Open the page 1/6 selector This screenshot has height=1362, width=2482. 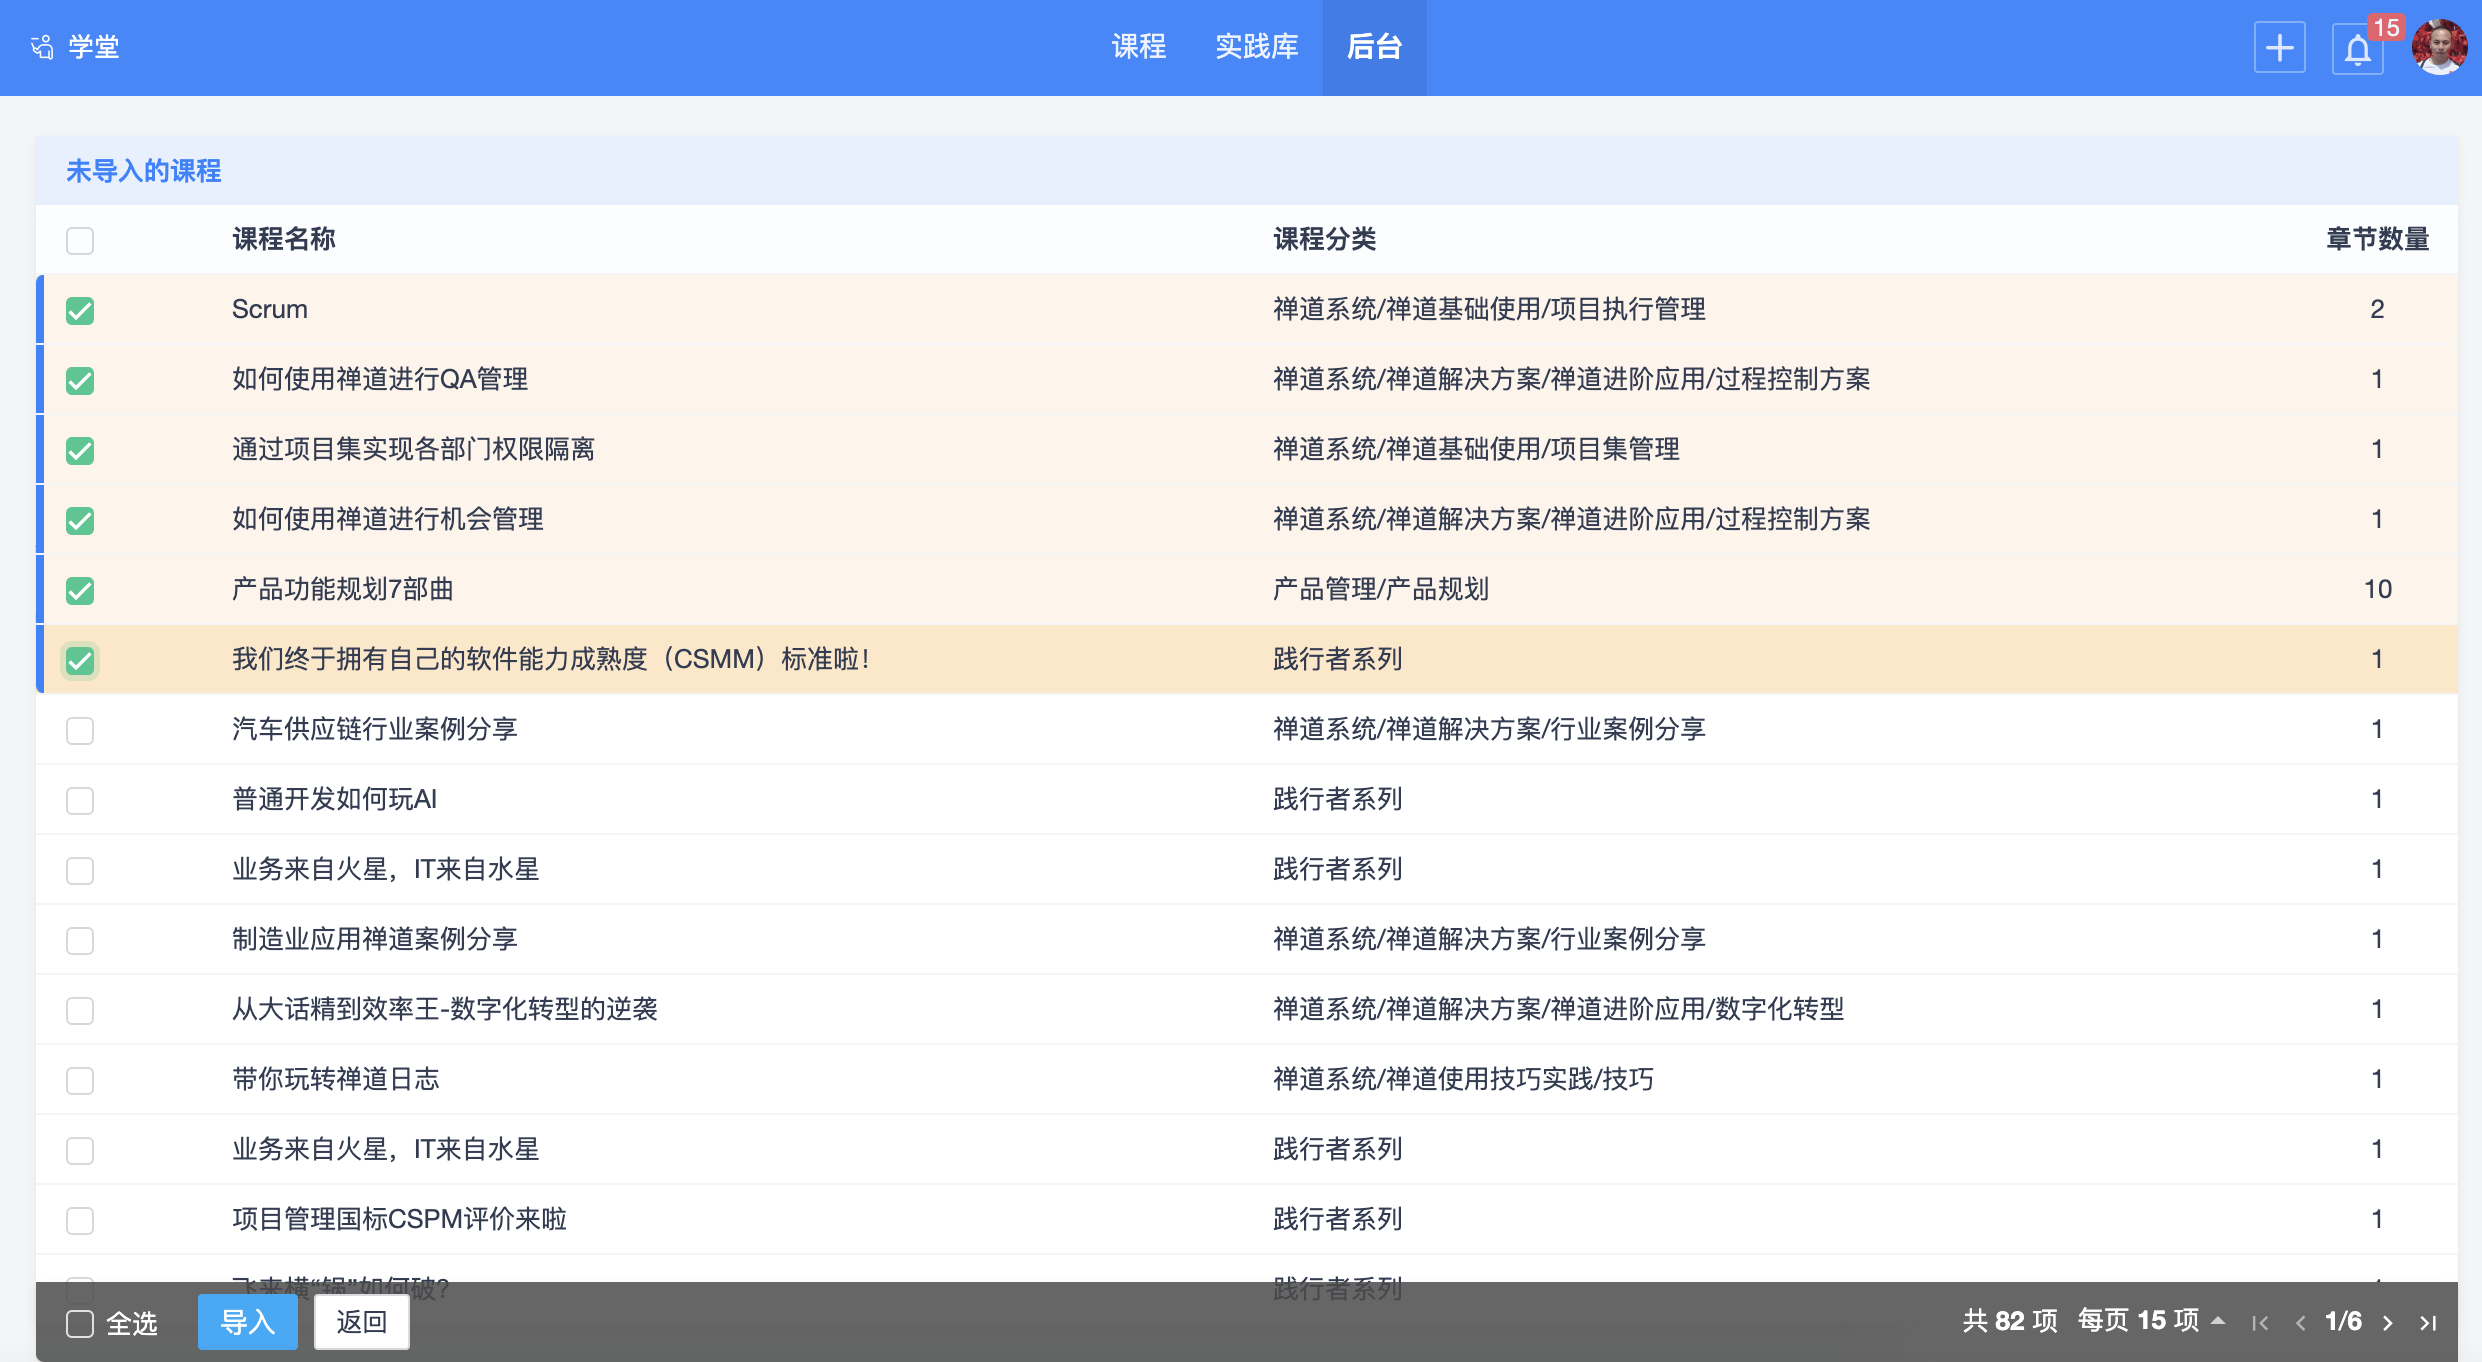point(2343,1321)
